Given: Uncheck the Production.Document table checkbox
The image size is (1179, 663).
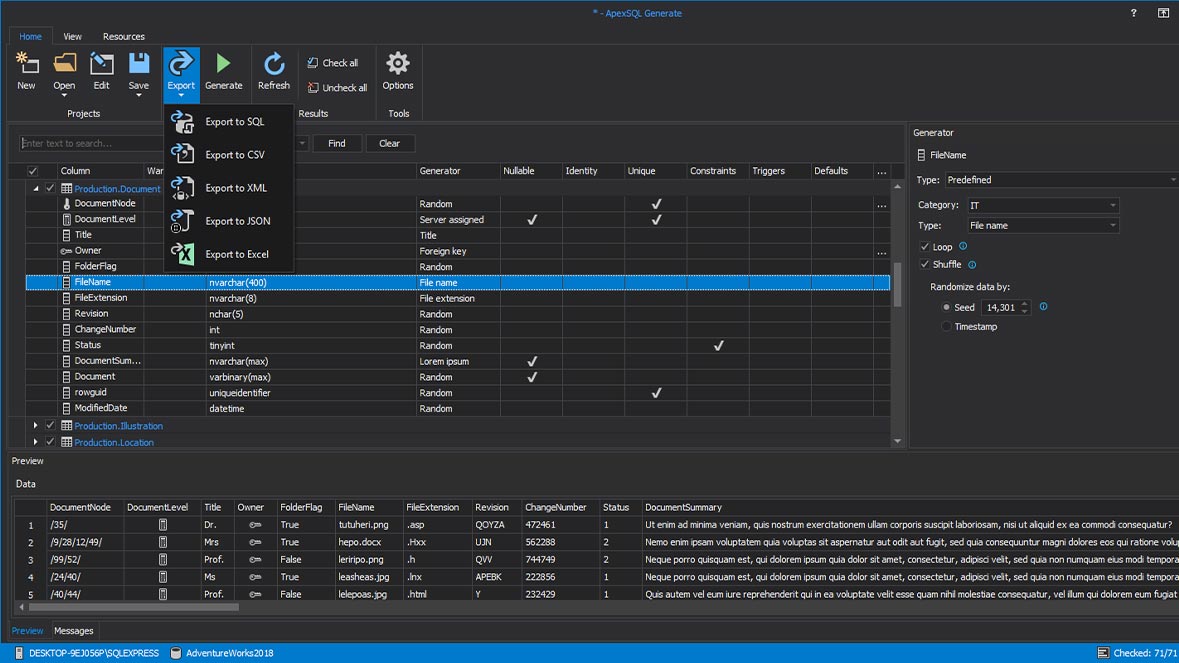Looking at the screenshot, I should [50, 188].
